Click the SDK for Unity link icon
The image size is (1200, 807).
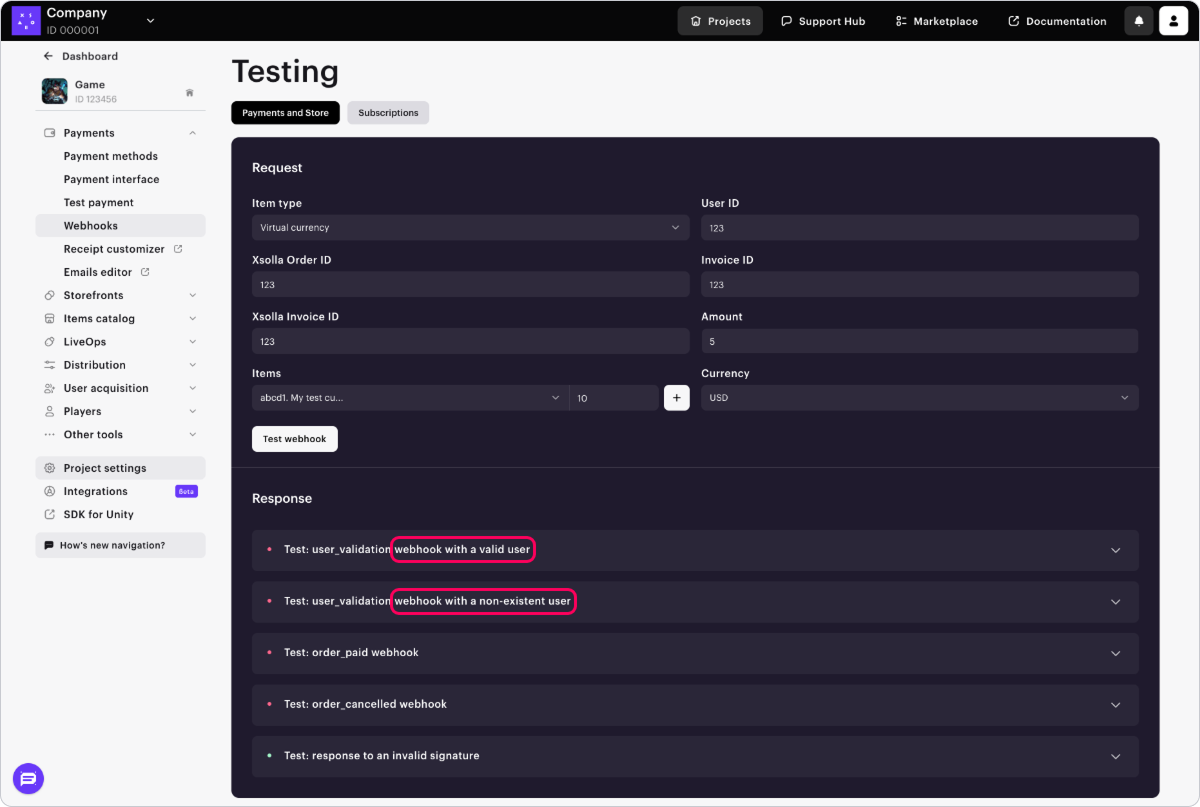point(49,514)
